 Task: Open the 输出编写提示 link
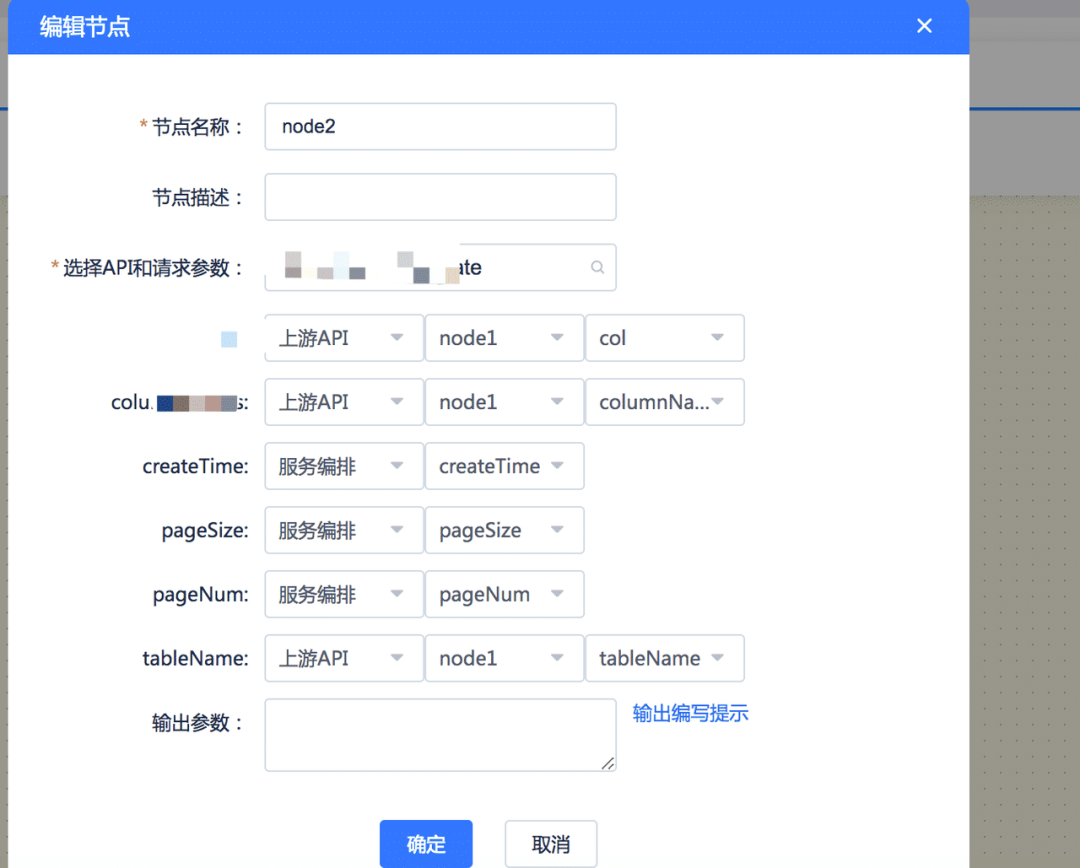(690, 713)
